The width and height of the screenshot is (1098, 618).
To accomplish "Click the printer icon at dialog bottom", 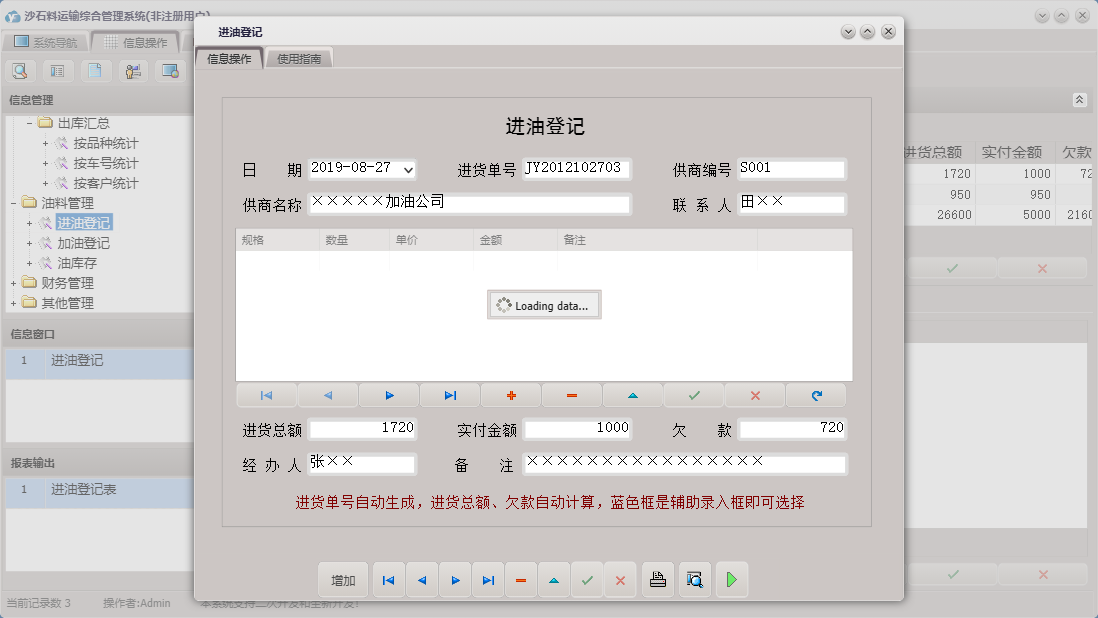I will [657, 580].
